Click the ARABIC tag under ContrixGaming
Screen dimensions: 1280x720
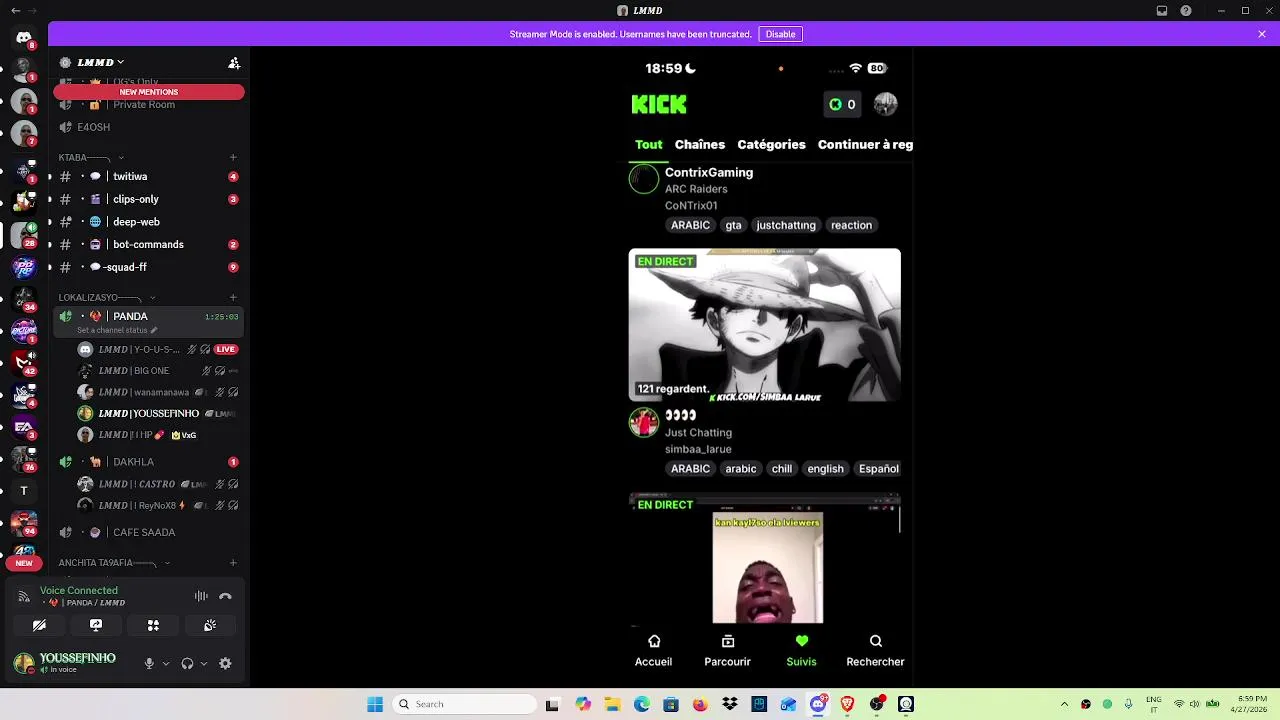pos(690,225)
